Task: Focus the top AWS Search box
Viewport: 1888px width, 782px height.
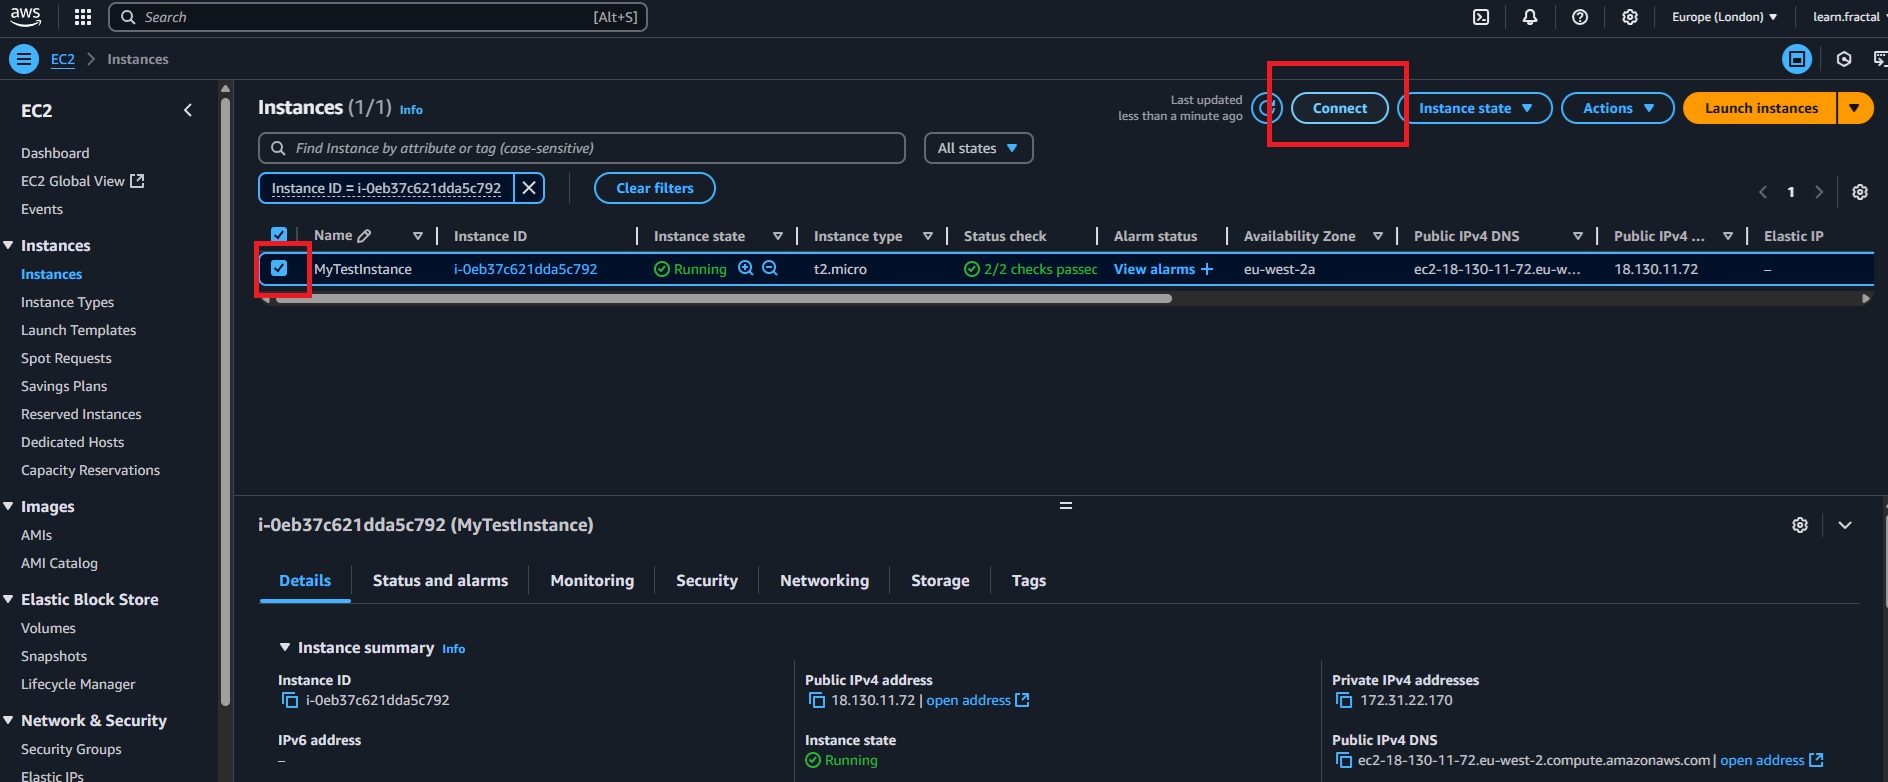Action: point(378,17)
